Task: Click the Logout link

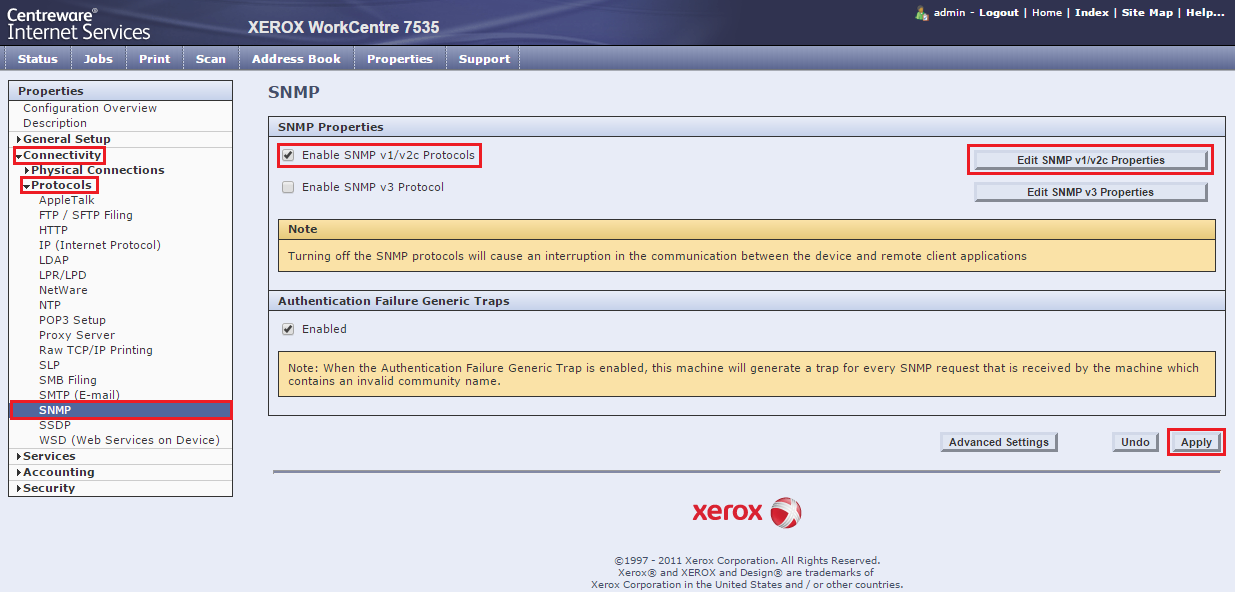Action: pyautogui.click(x=999, y=13)
